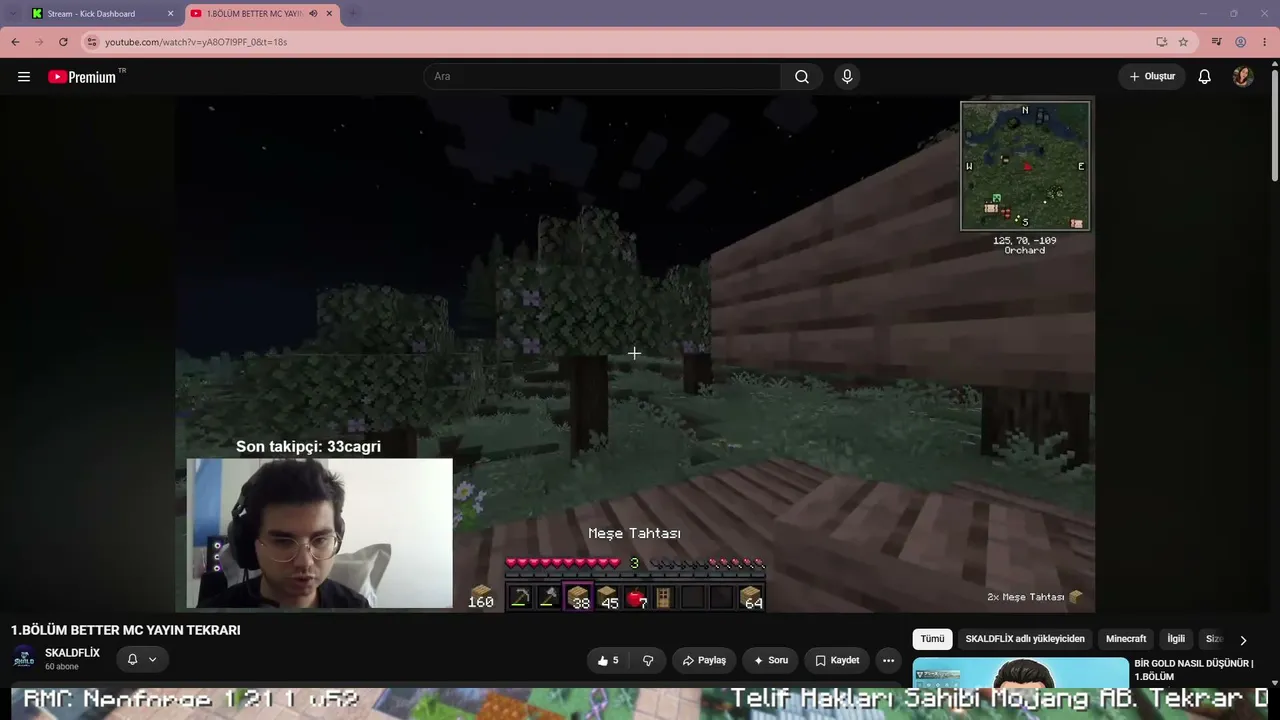Open a new browser tab

click(x=352, y=14)
